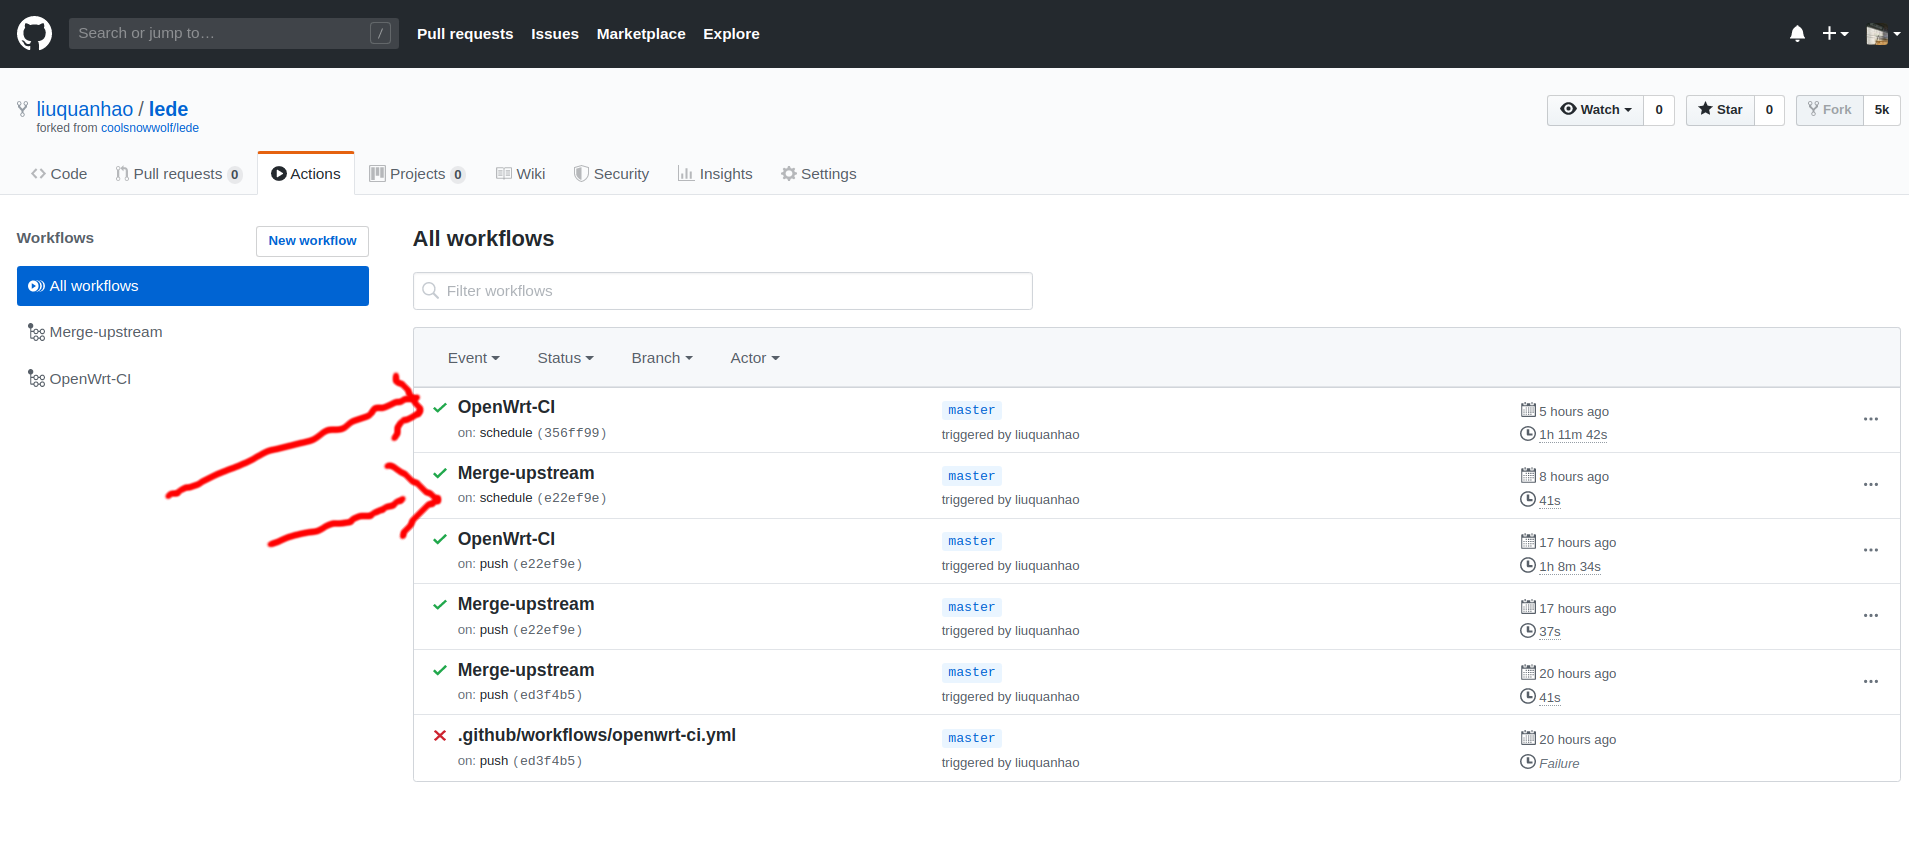Click the 1h 8m 34s duration
Screen dimensions: 1909x843
1570,567
